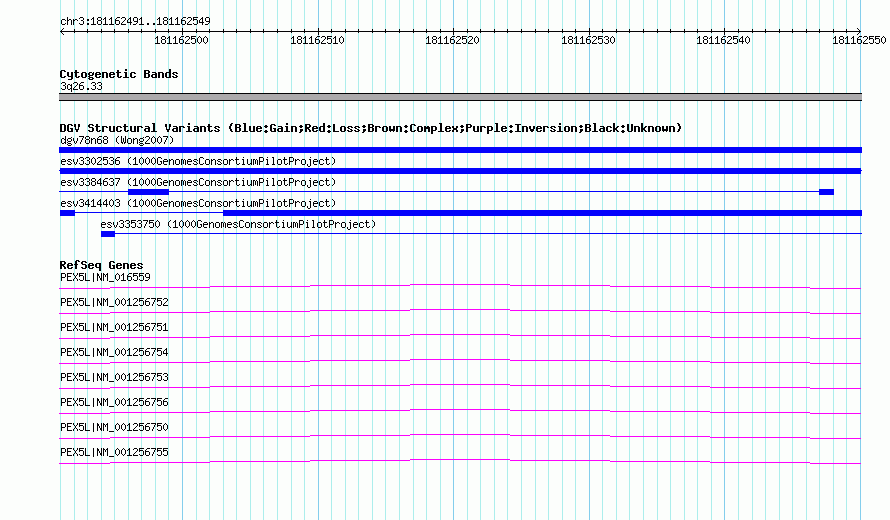This screenshot has height=520, width=890.
Task: Click the left arrow end of the ruler
Action: coord(63,31)
